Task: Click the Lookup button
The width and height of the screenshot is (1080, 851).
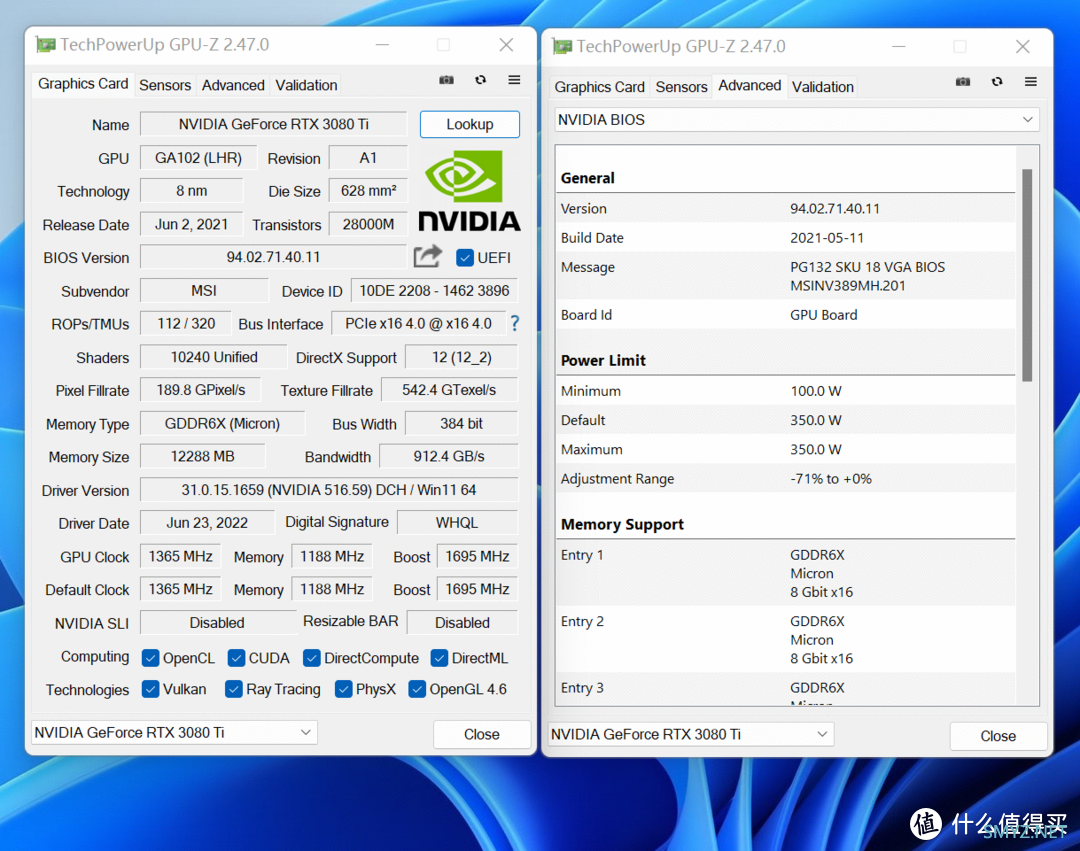Action: click(470, 125)
